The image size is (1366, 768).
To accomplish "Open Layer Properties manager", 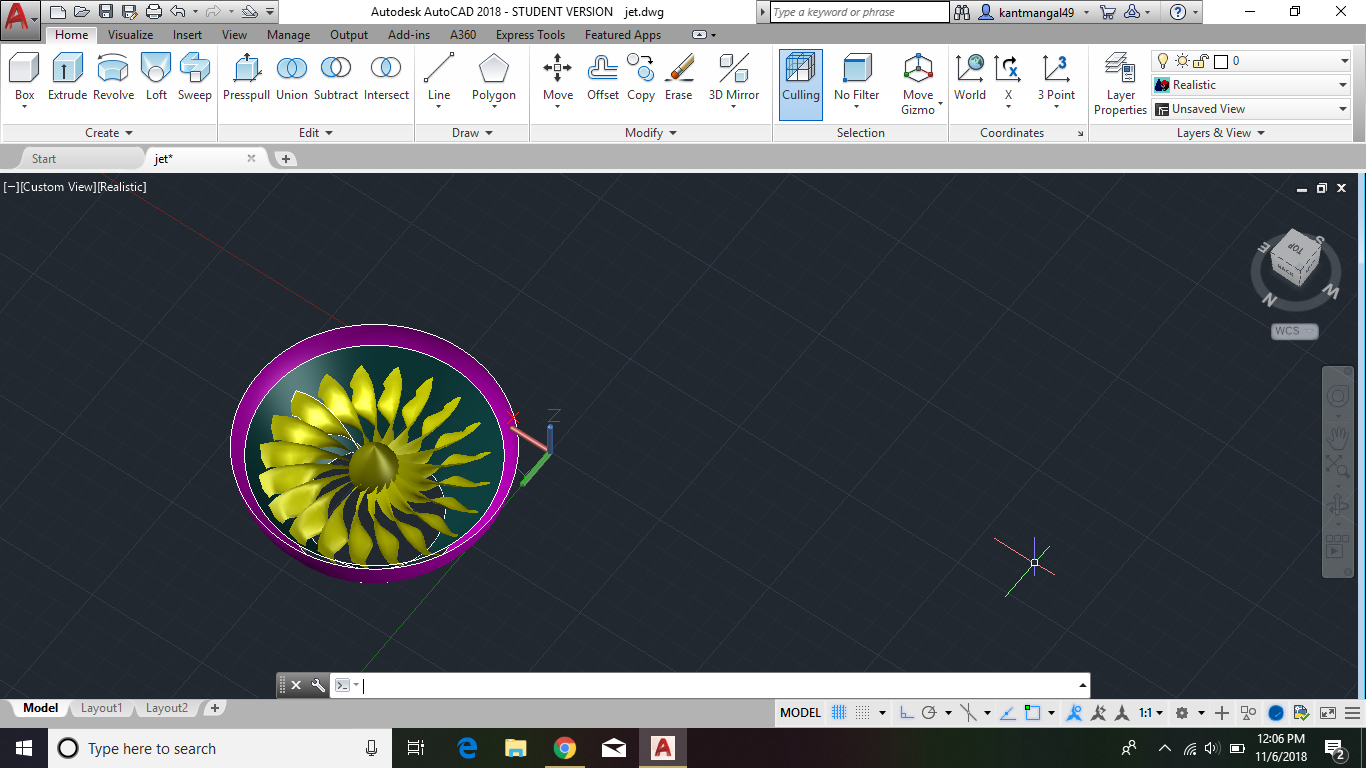I will pos(1120,84).
